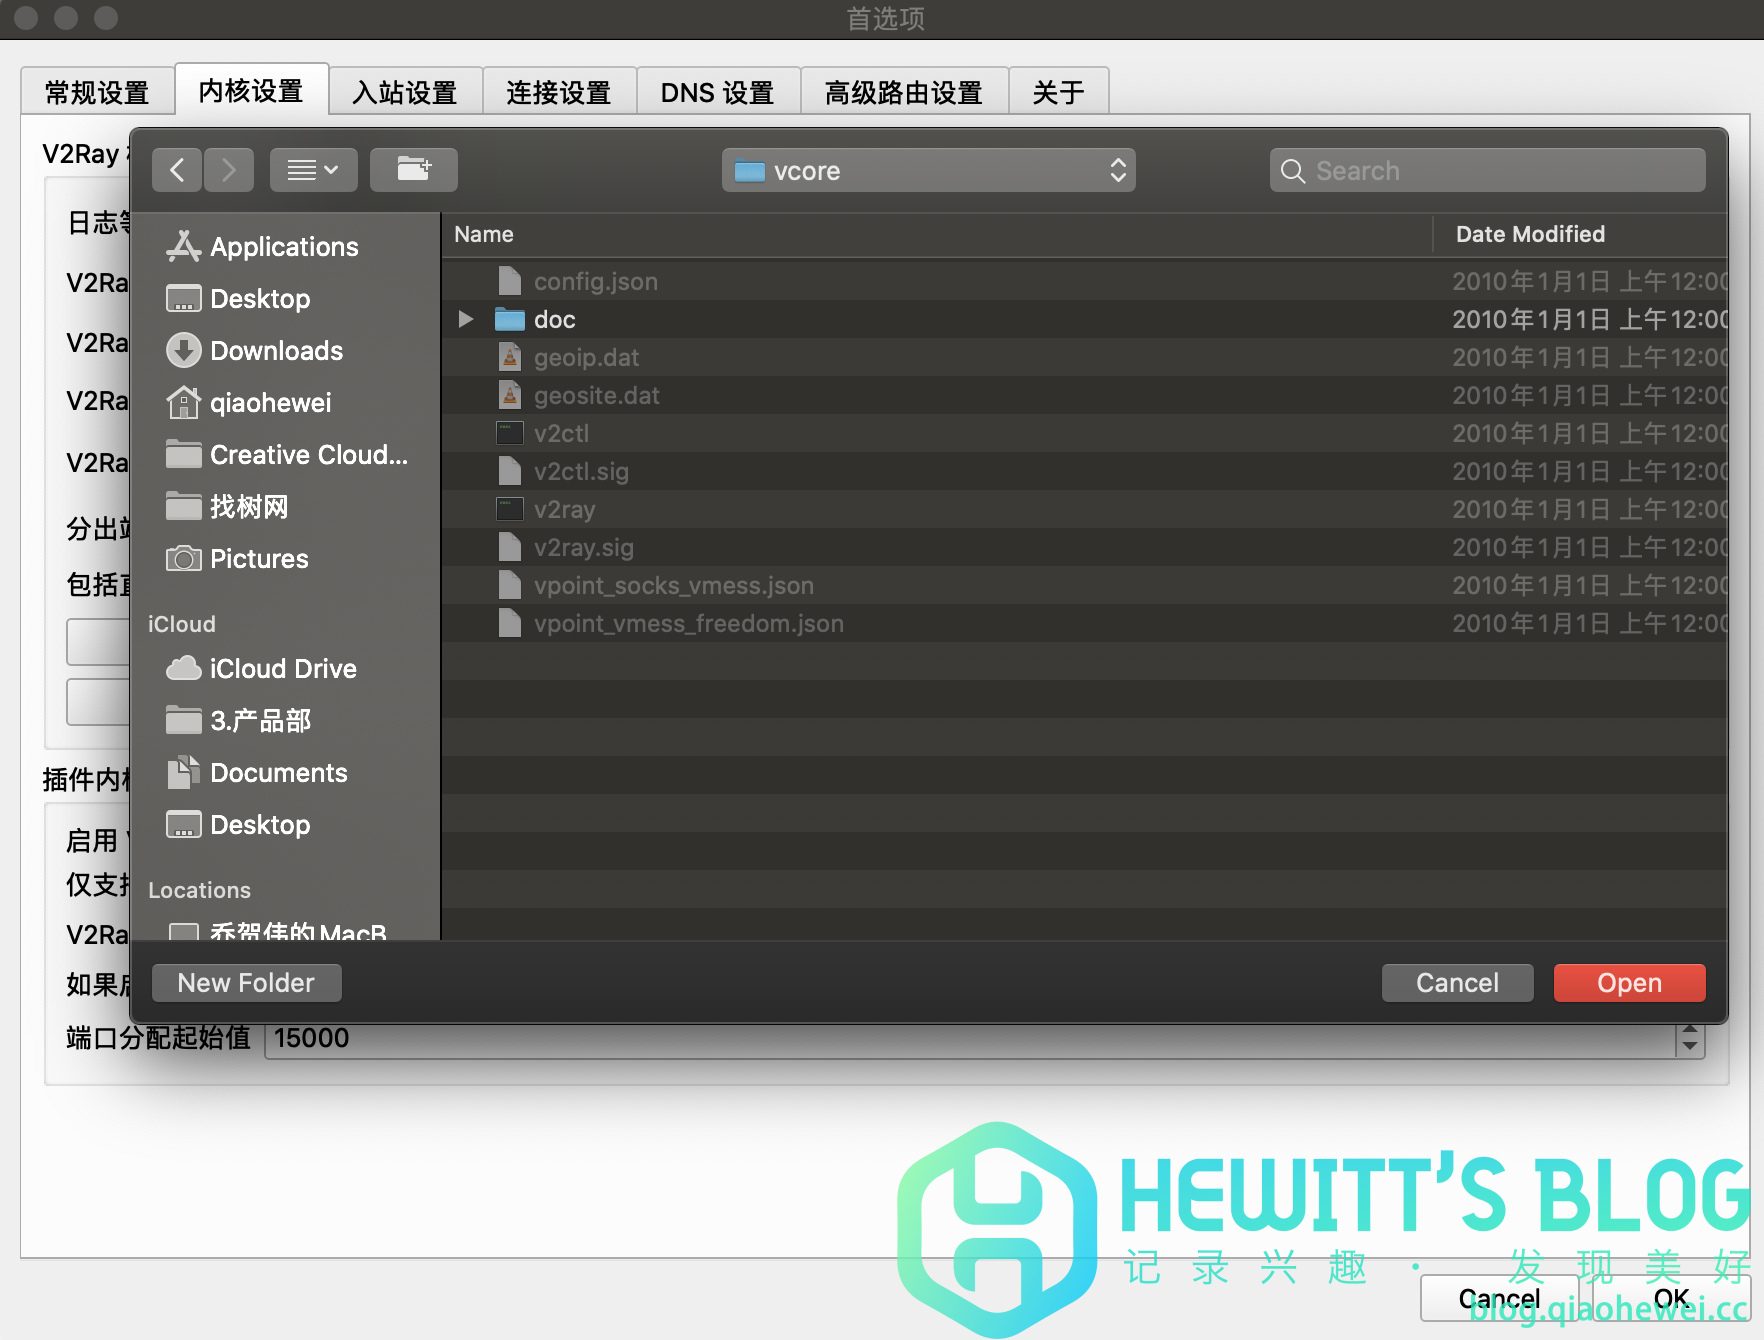This screenshot has height=1340, width=1764.
Task: Click the red Open button
Action: click(x=1629, y=983)
